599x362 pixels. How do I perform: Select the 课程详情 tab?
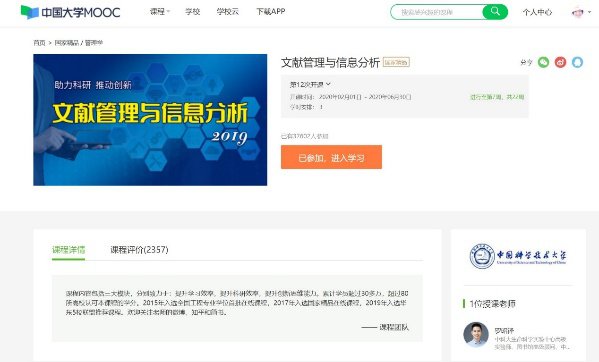pos(68,250)
